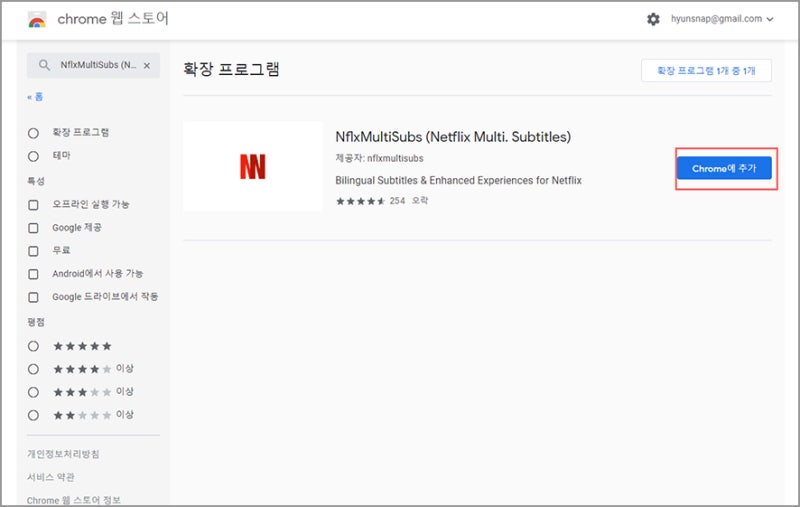Clear the NflxMultiSubs search query
The height and width of the screenshot is (507, 800).
pos(147,65)
